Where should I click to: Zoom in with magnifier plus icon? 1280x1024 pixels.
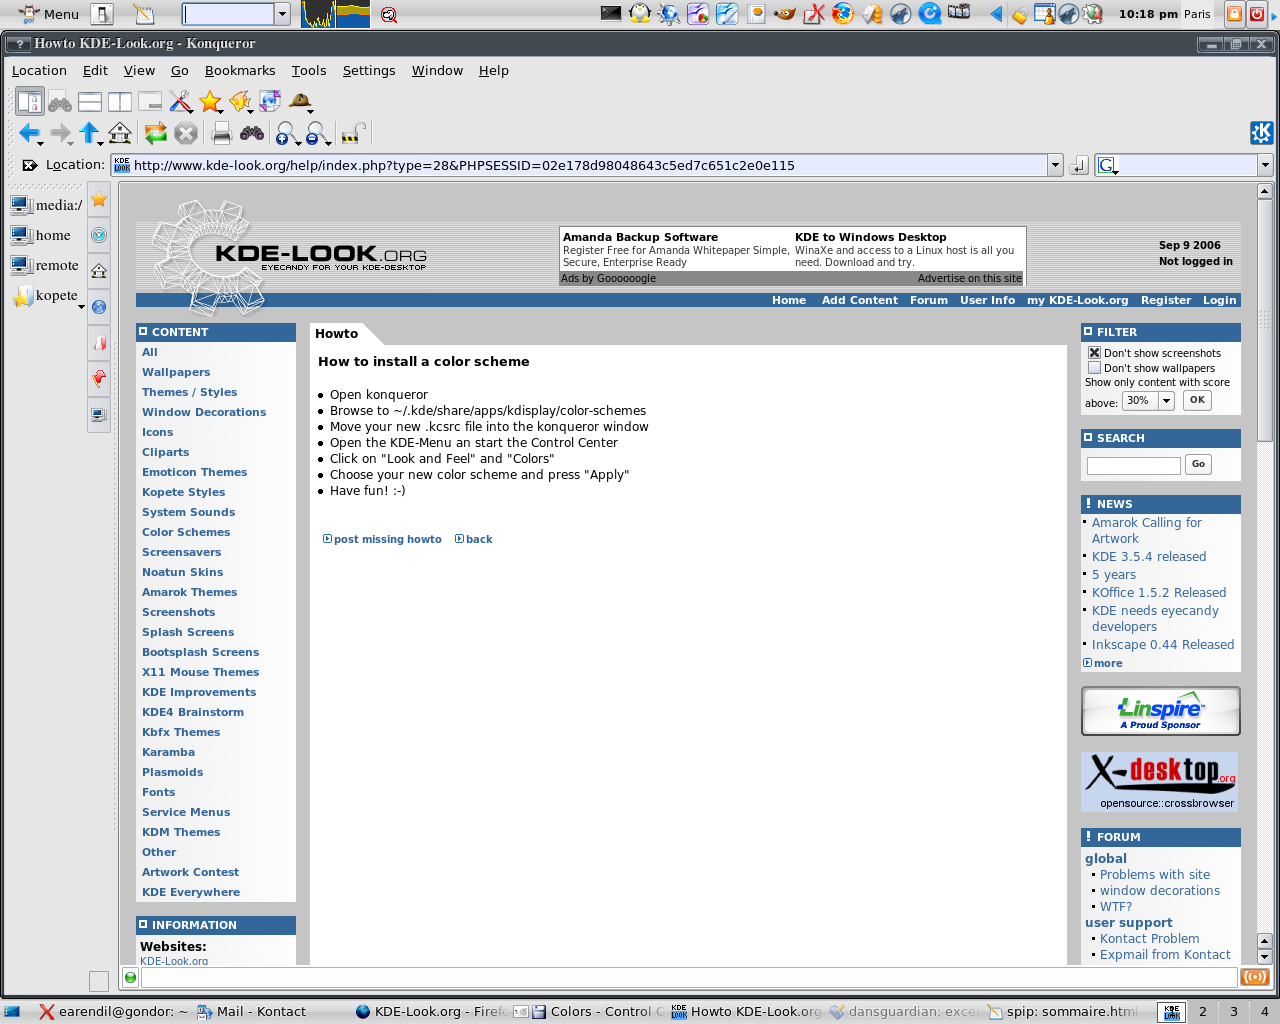pyautogui.click(x=286, y=133)
